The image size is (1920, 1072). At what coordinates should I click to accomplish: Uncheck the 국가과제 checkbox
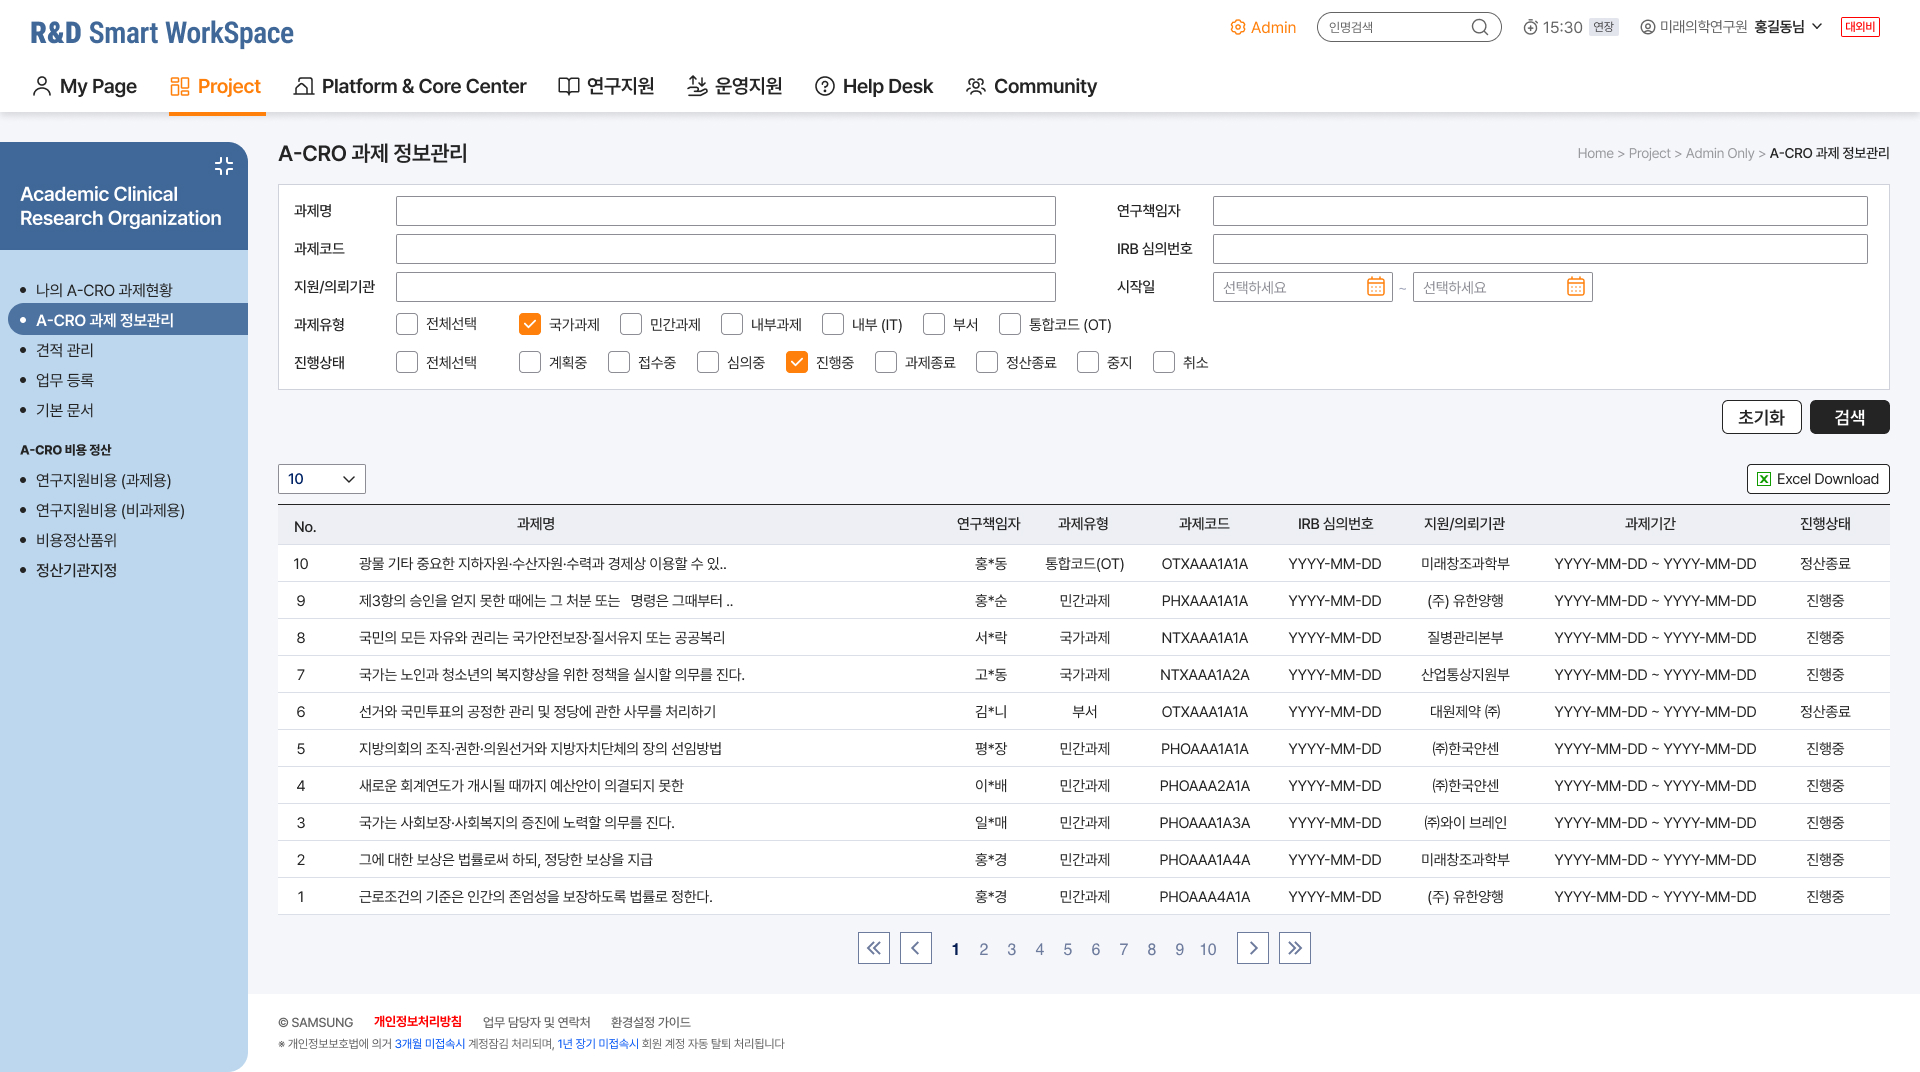[530, 324]
